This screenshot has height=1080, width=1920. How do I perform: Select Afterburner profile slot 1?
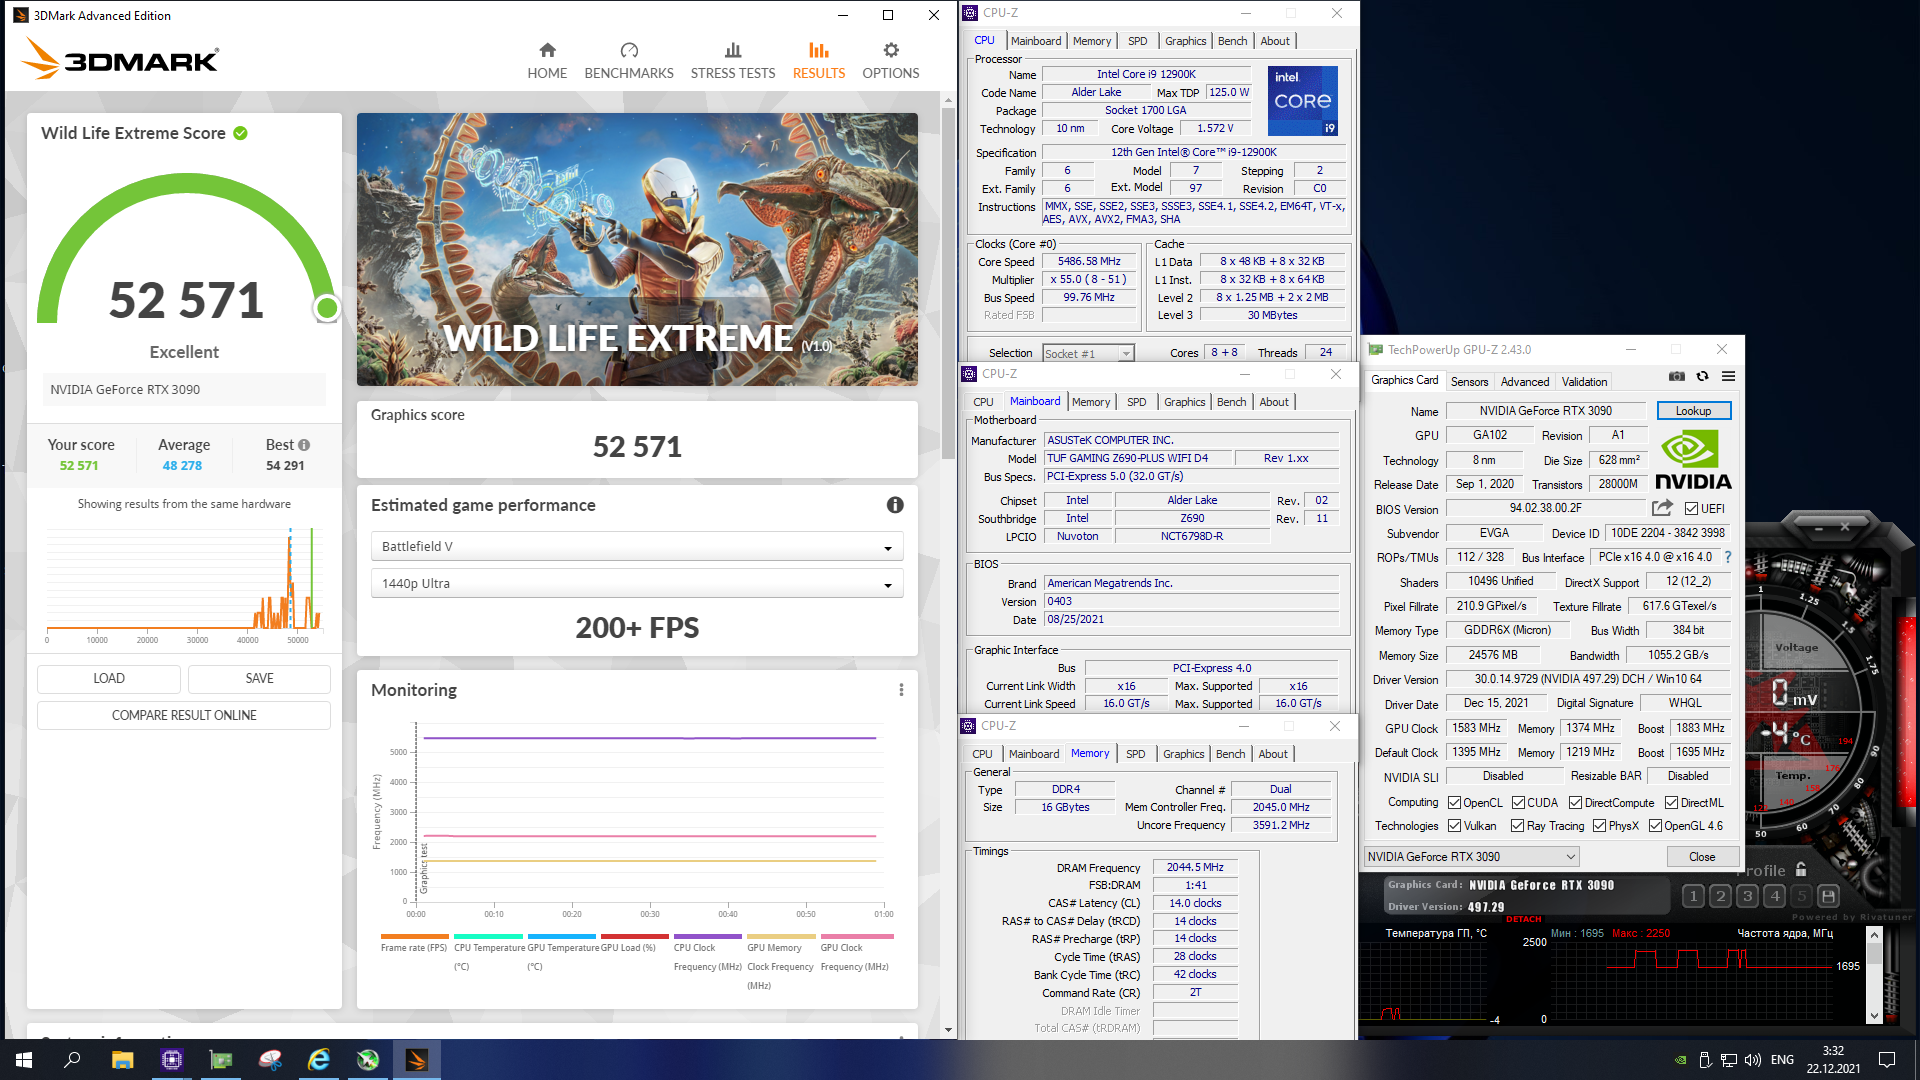1693,896
